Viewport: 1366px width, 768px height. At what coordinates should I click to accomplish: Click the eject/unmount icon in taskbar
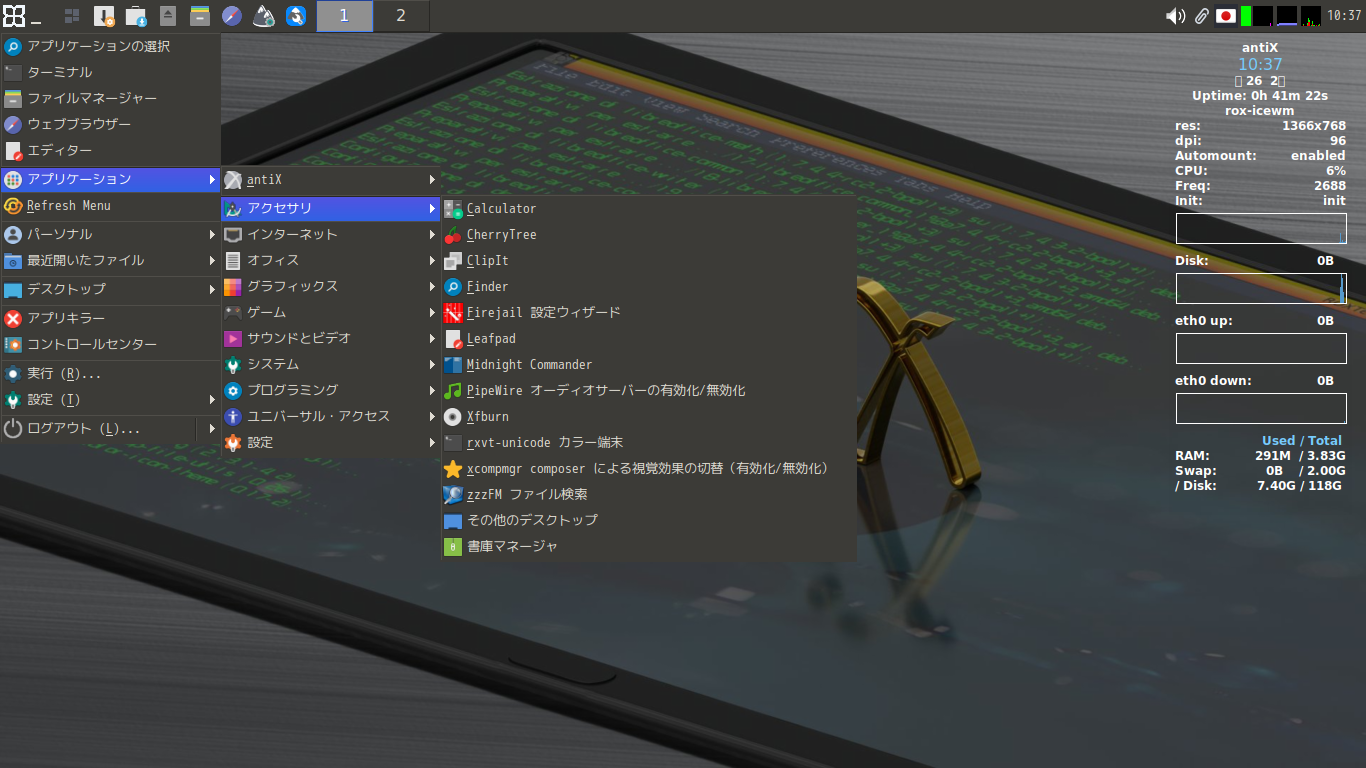(x=168, y=16)
